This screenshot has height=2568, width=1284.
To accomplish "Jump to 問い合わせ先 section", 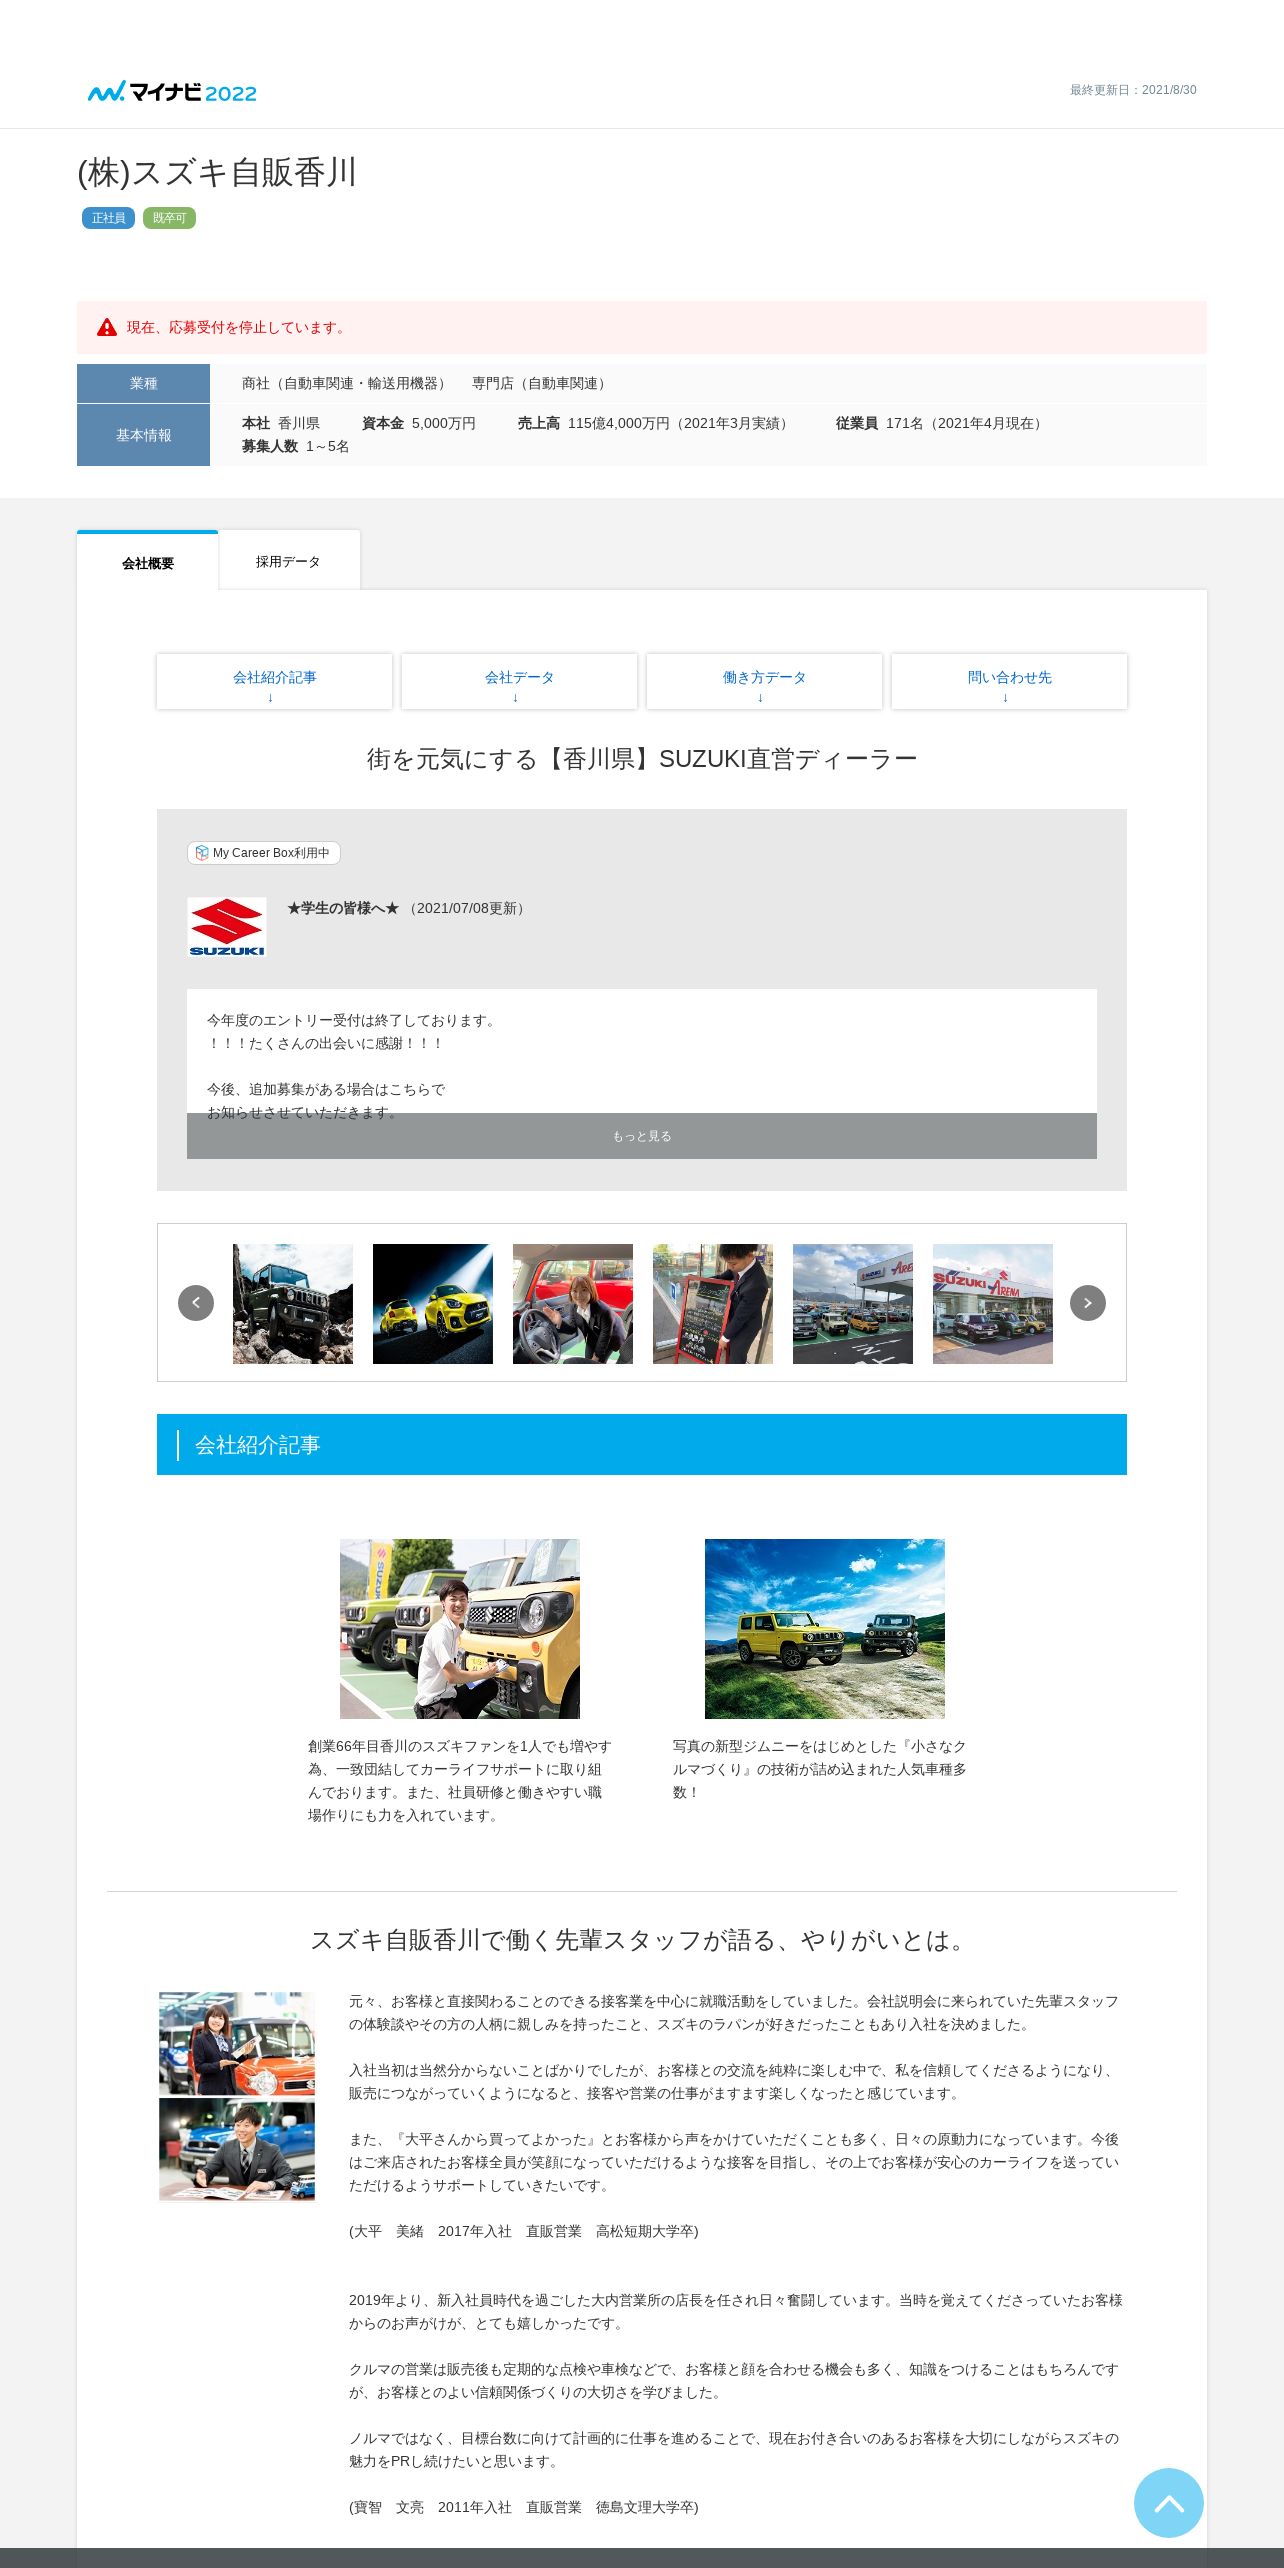I will click(x=1009, y=682).
